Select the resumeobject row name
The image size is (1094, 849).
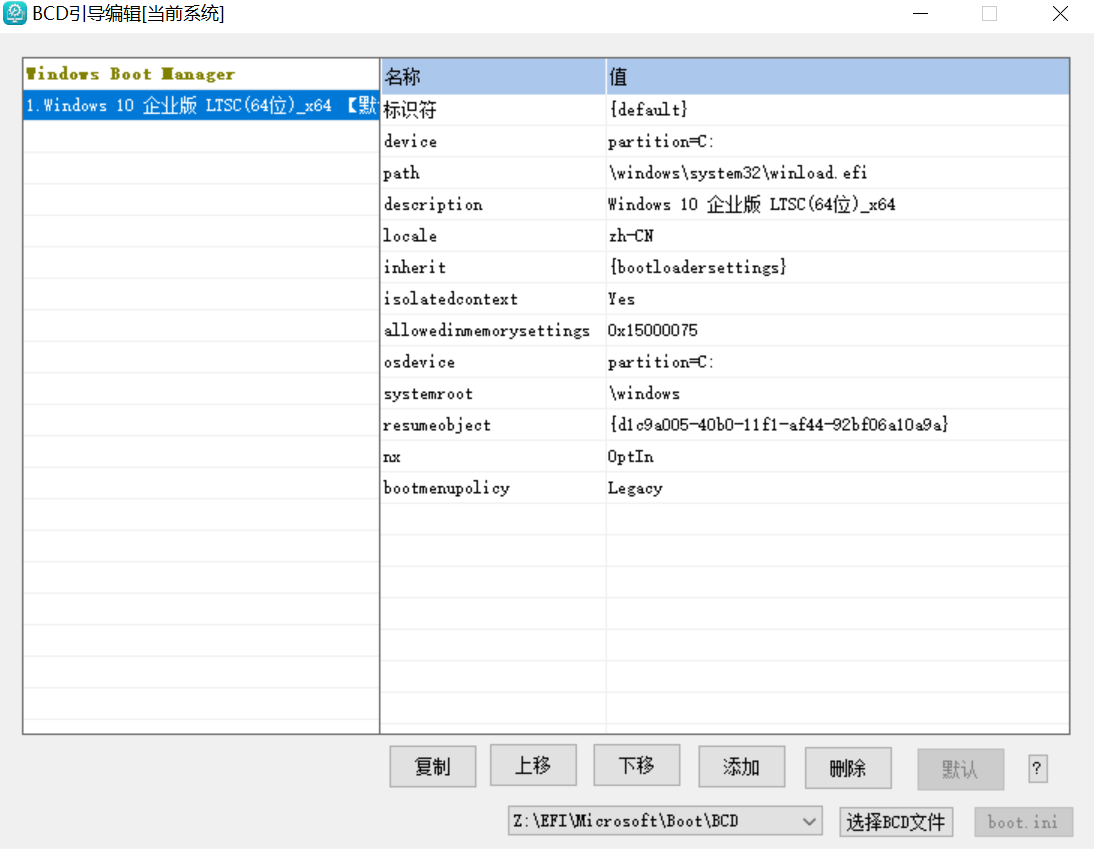(437, 426)
